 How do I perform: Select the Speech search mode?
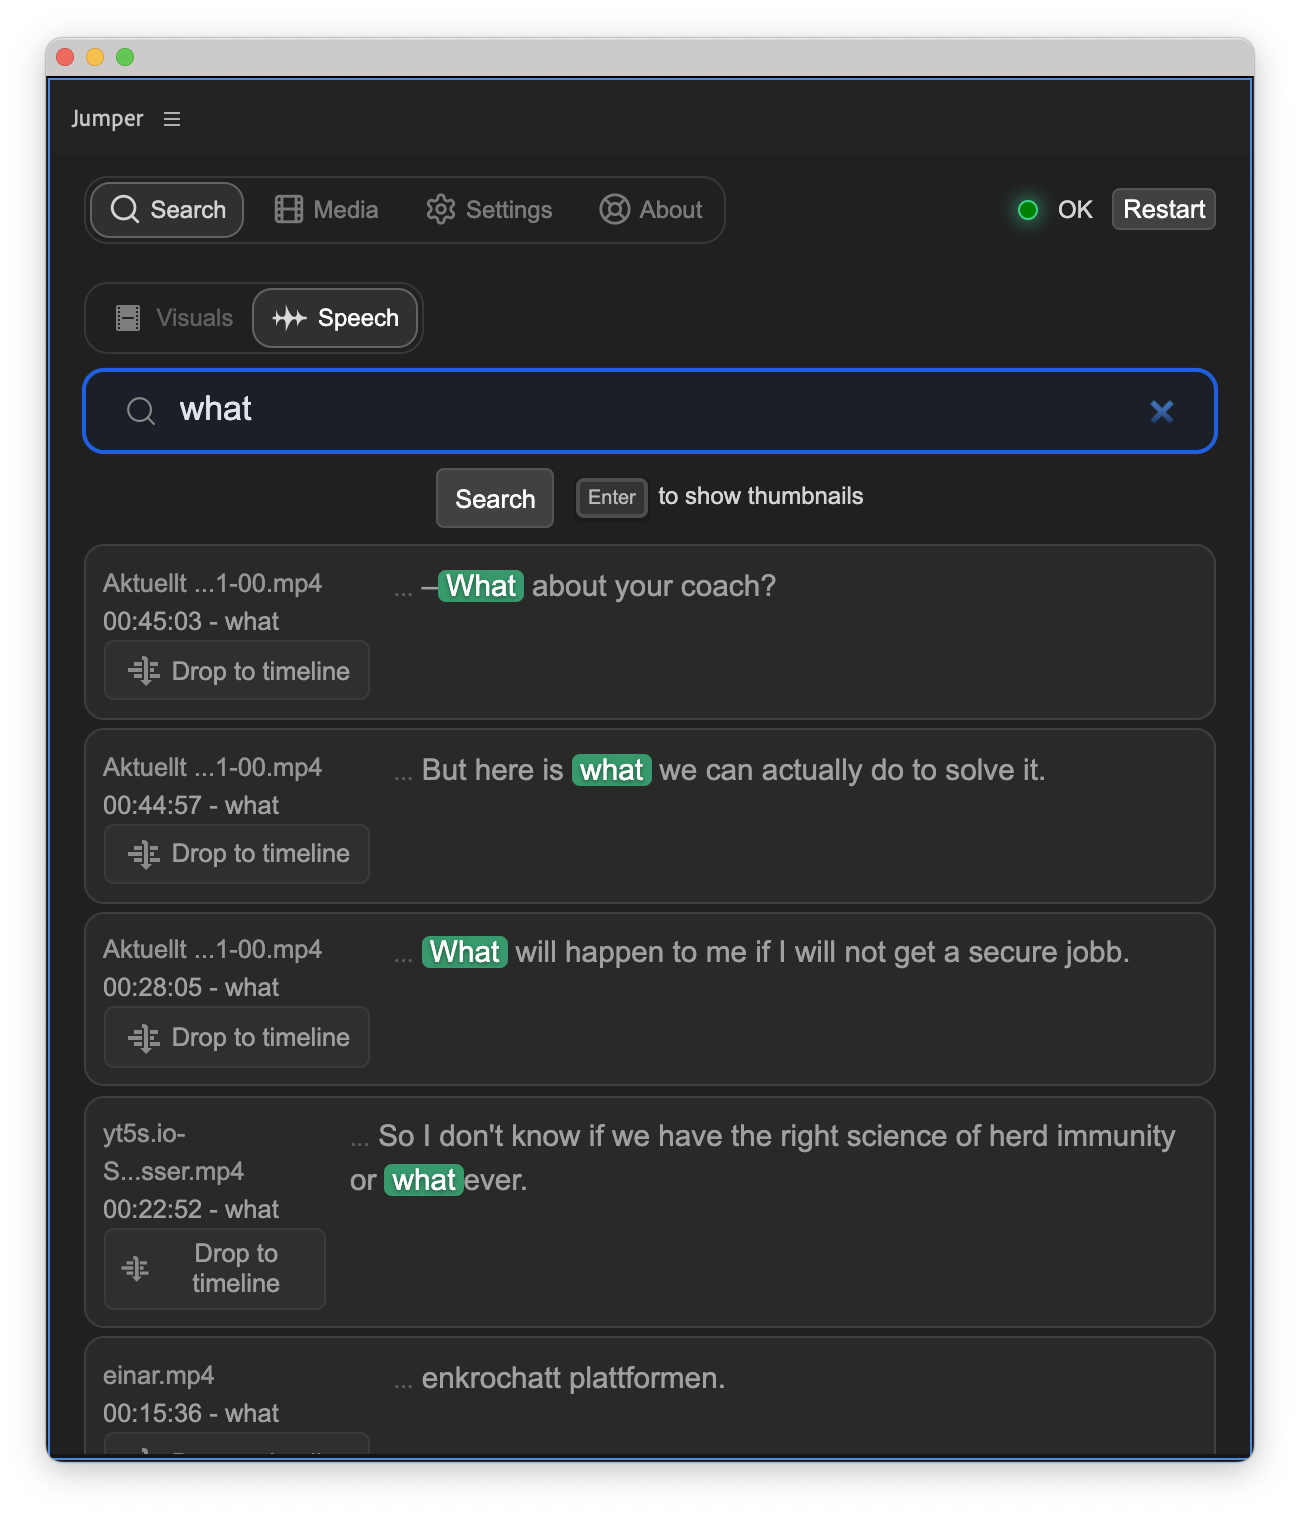click(336, 318)
